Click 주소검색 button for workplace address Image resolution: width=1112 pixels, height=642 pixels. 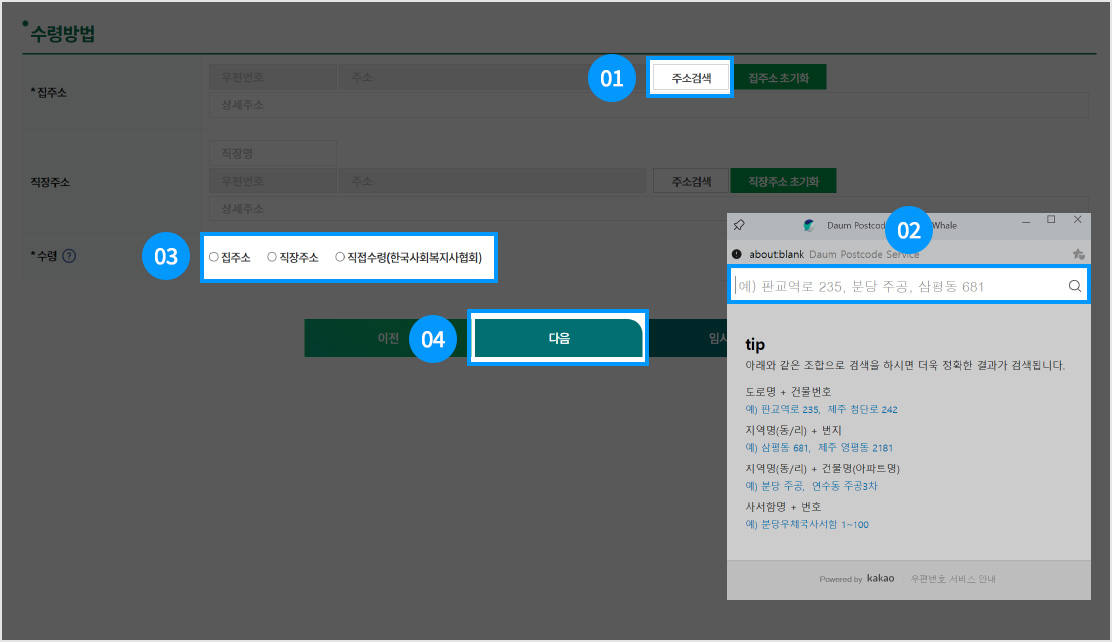[x=691, y=181]
